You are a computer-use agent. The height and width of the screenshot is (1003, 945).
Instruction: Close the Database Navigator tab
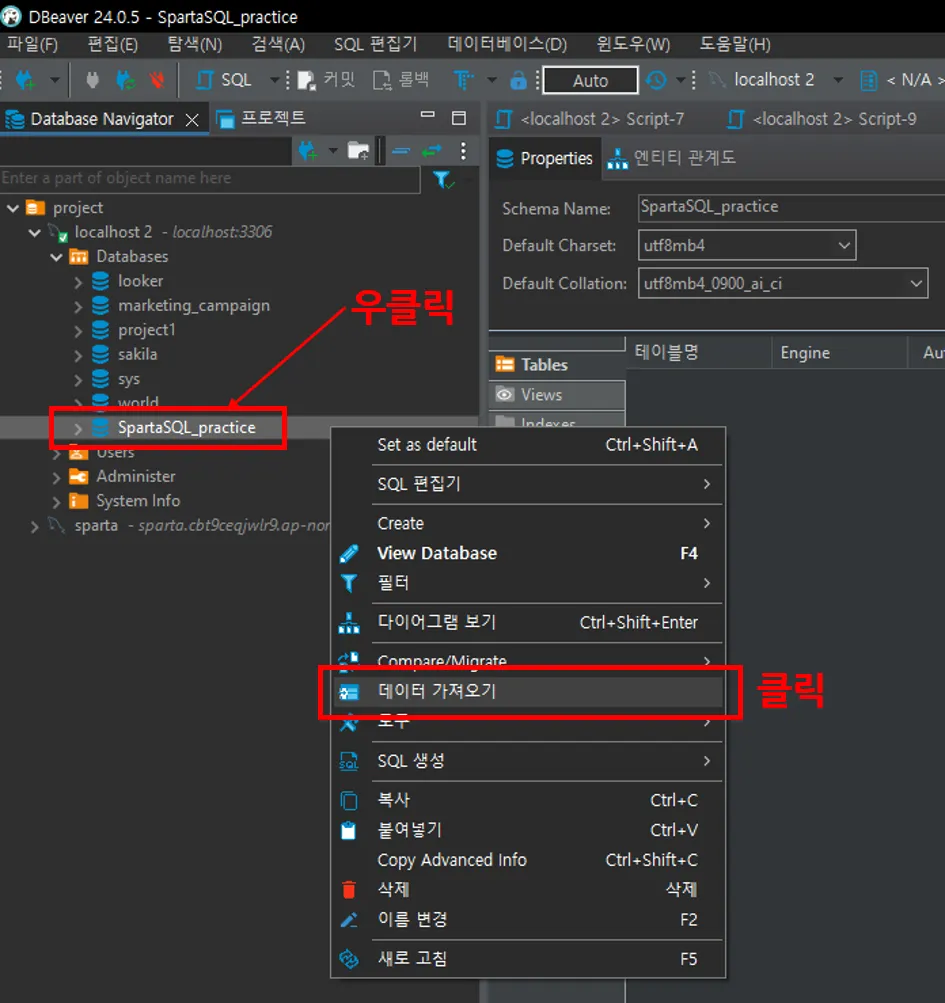(191, 120)
